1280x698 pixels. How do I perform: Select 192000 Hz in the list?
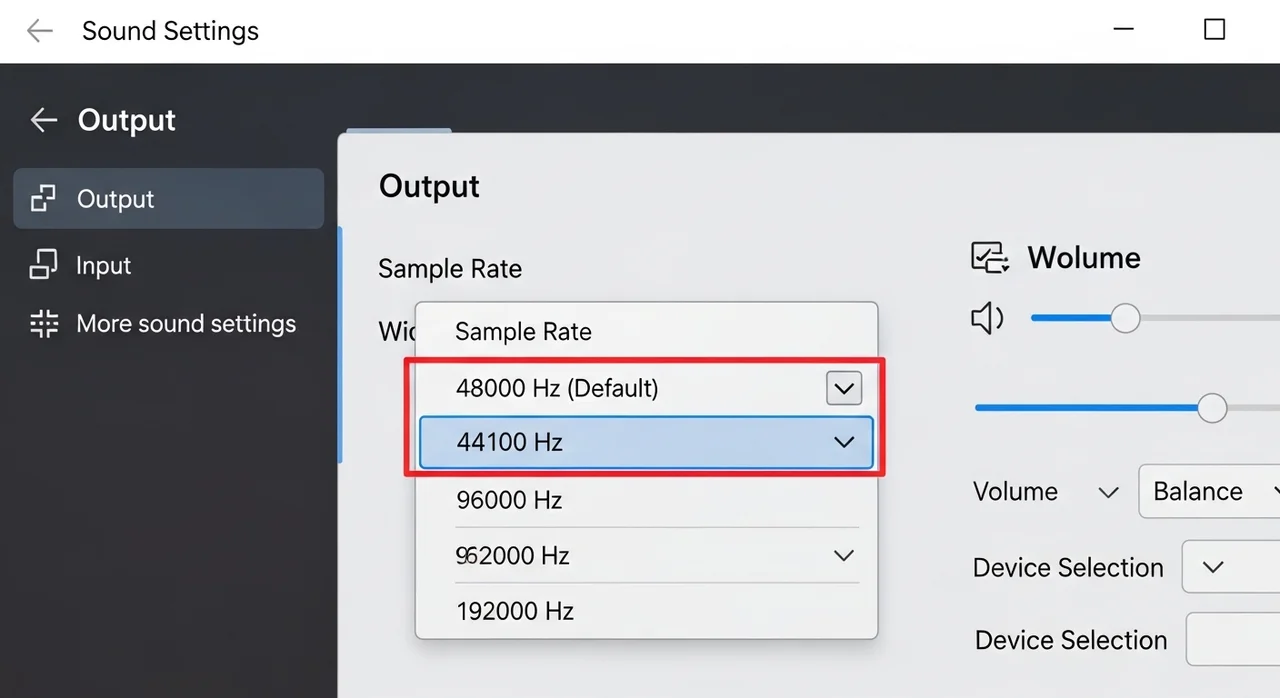coord(515,611)
